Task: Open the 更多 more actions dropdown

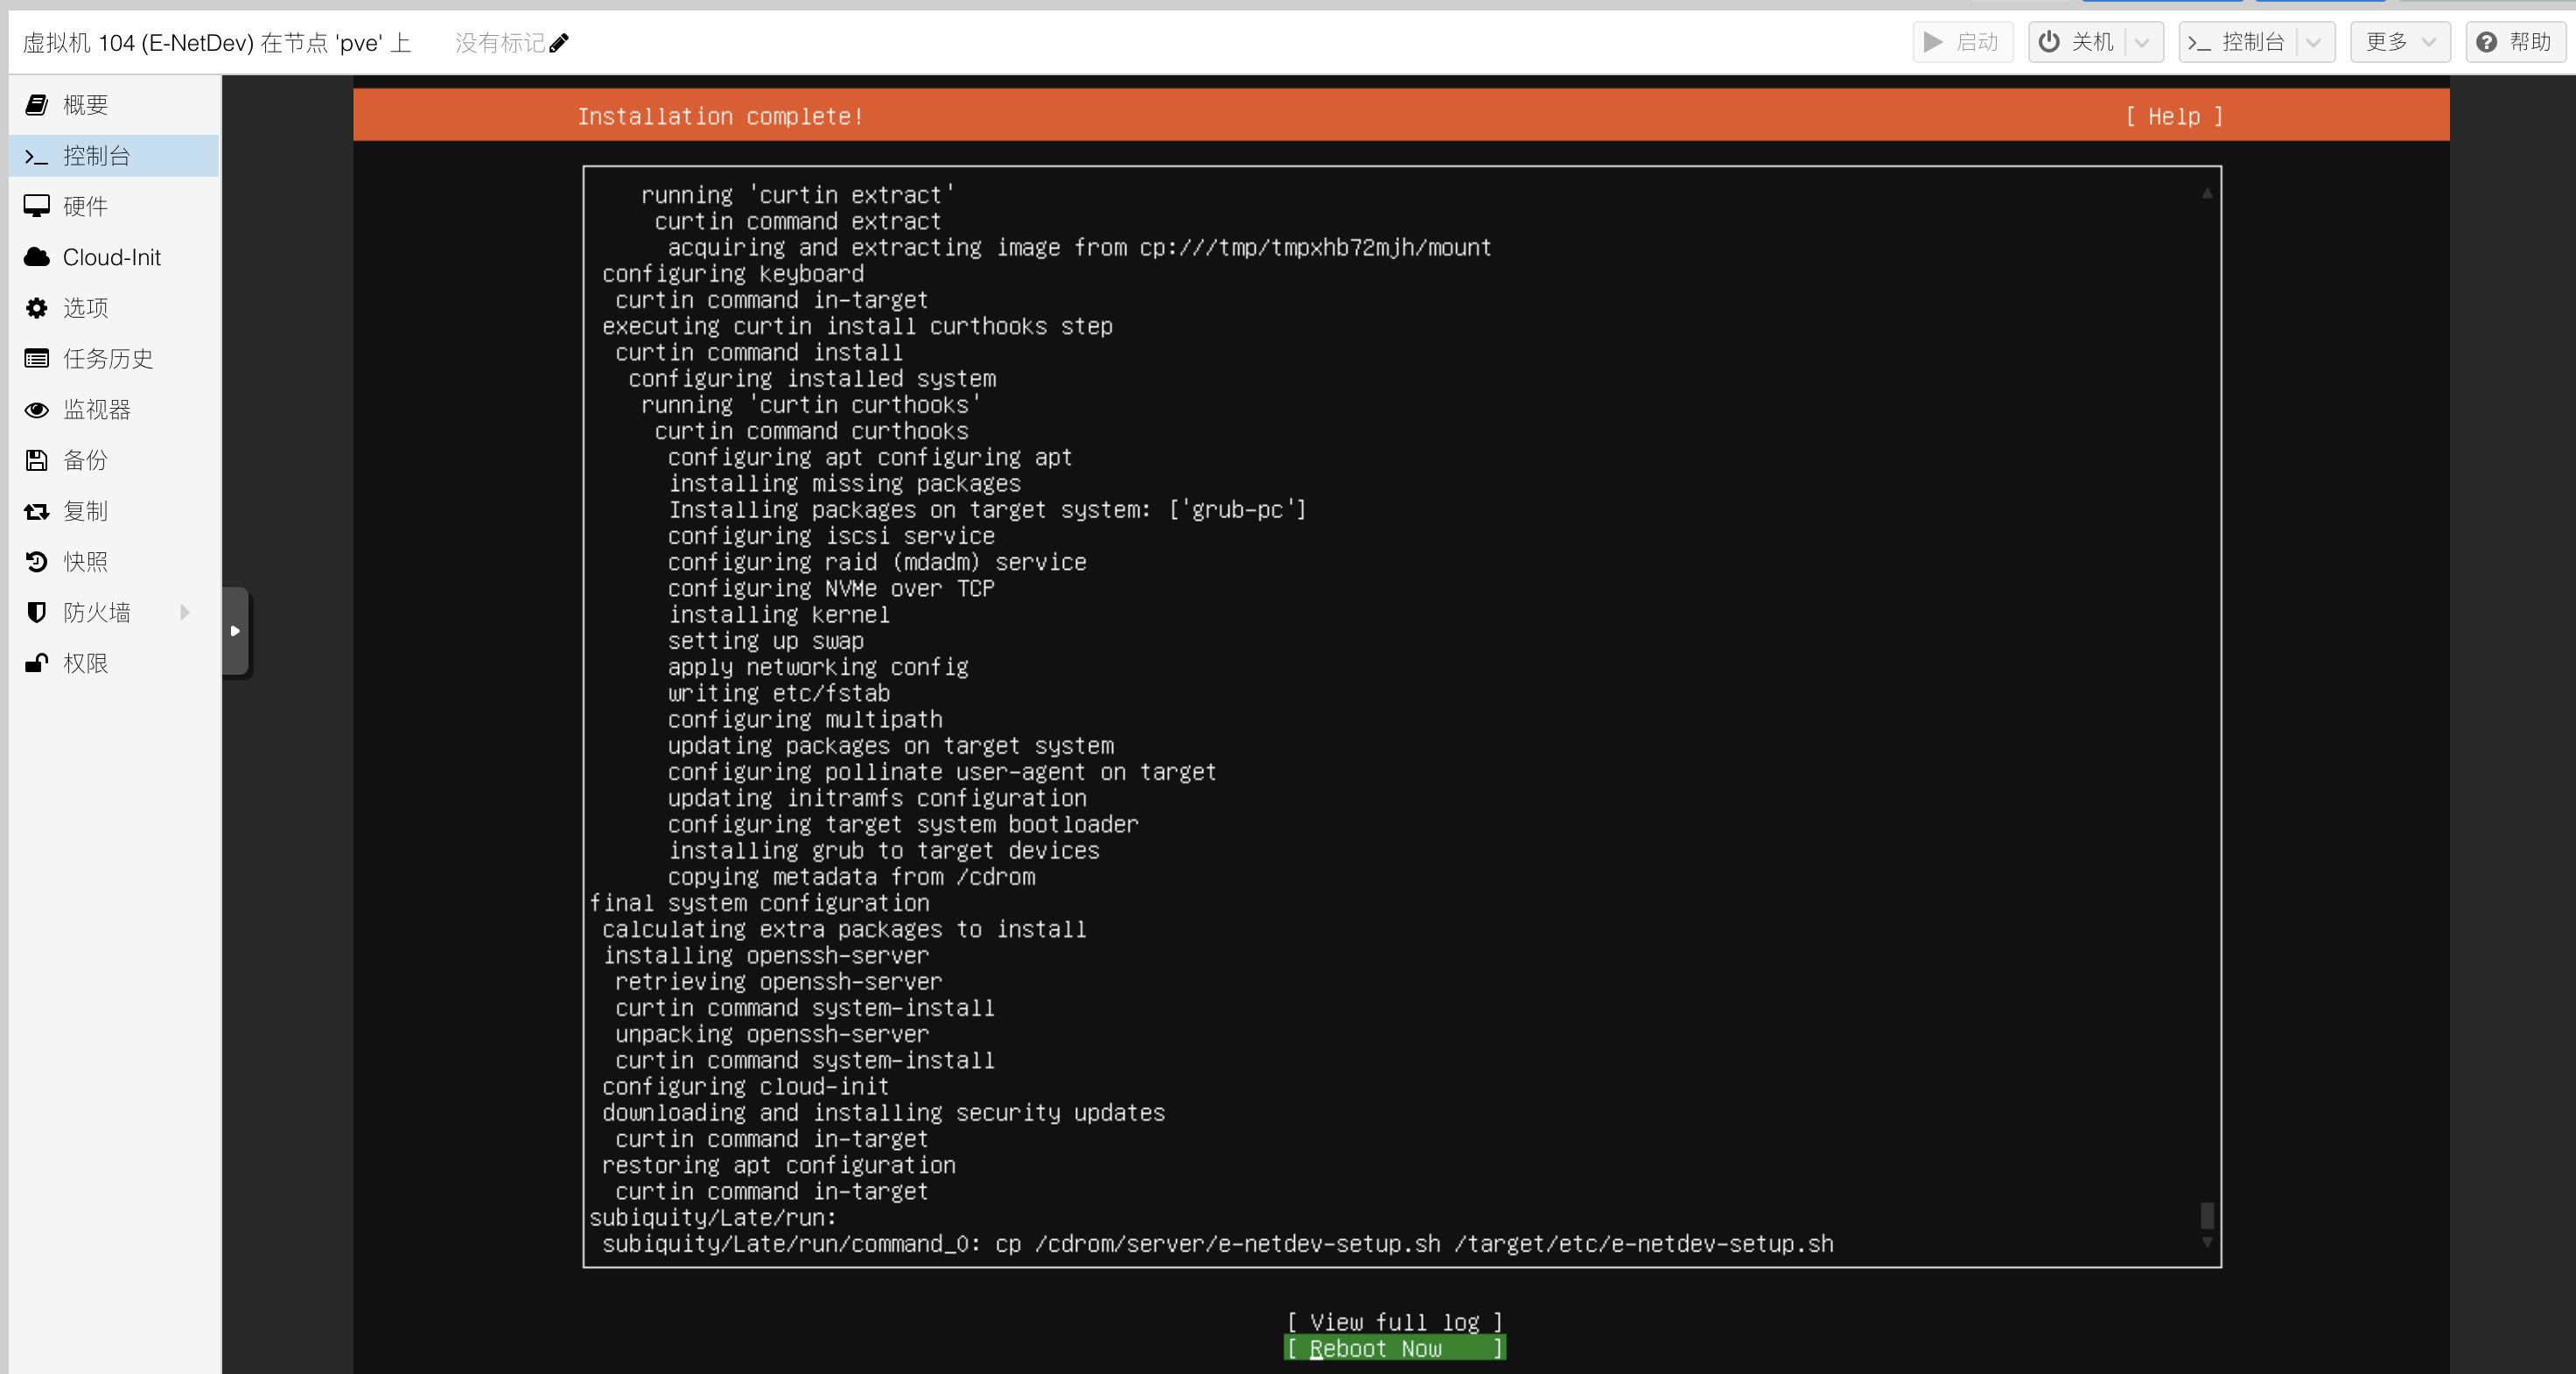Action: (2400, 42)
